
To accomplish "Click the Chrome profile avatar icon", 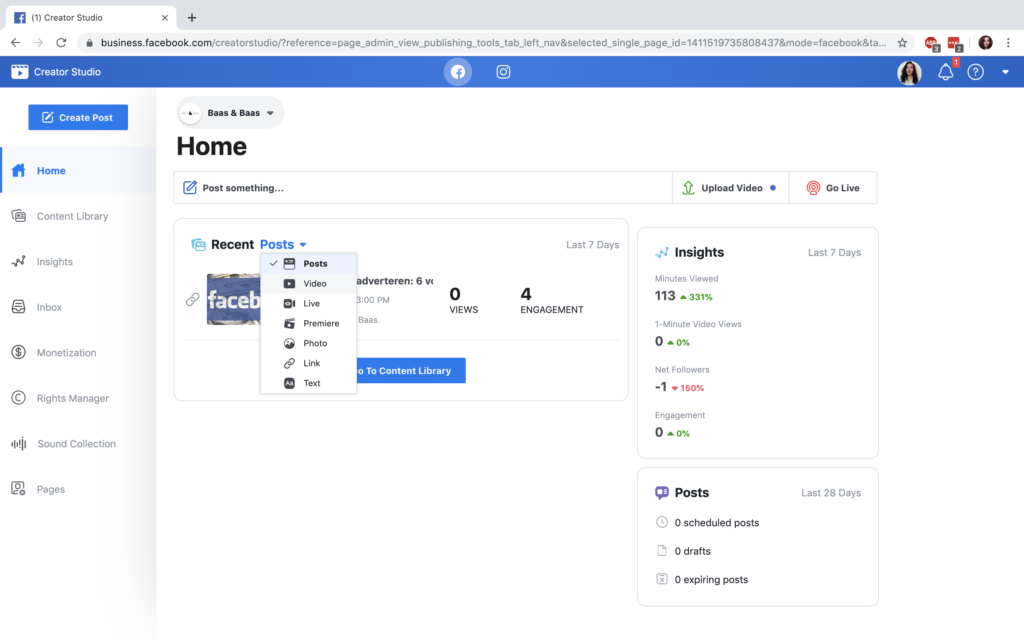I will pyautogui.click(x=985, y=42).
